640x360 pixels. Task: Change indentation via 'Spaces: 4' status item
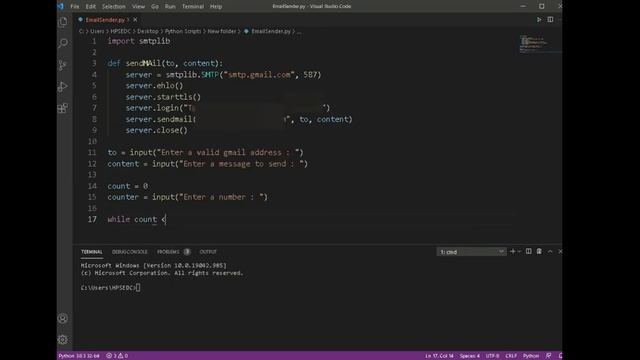(470, 356)
